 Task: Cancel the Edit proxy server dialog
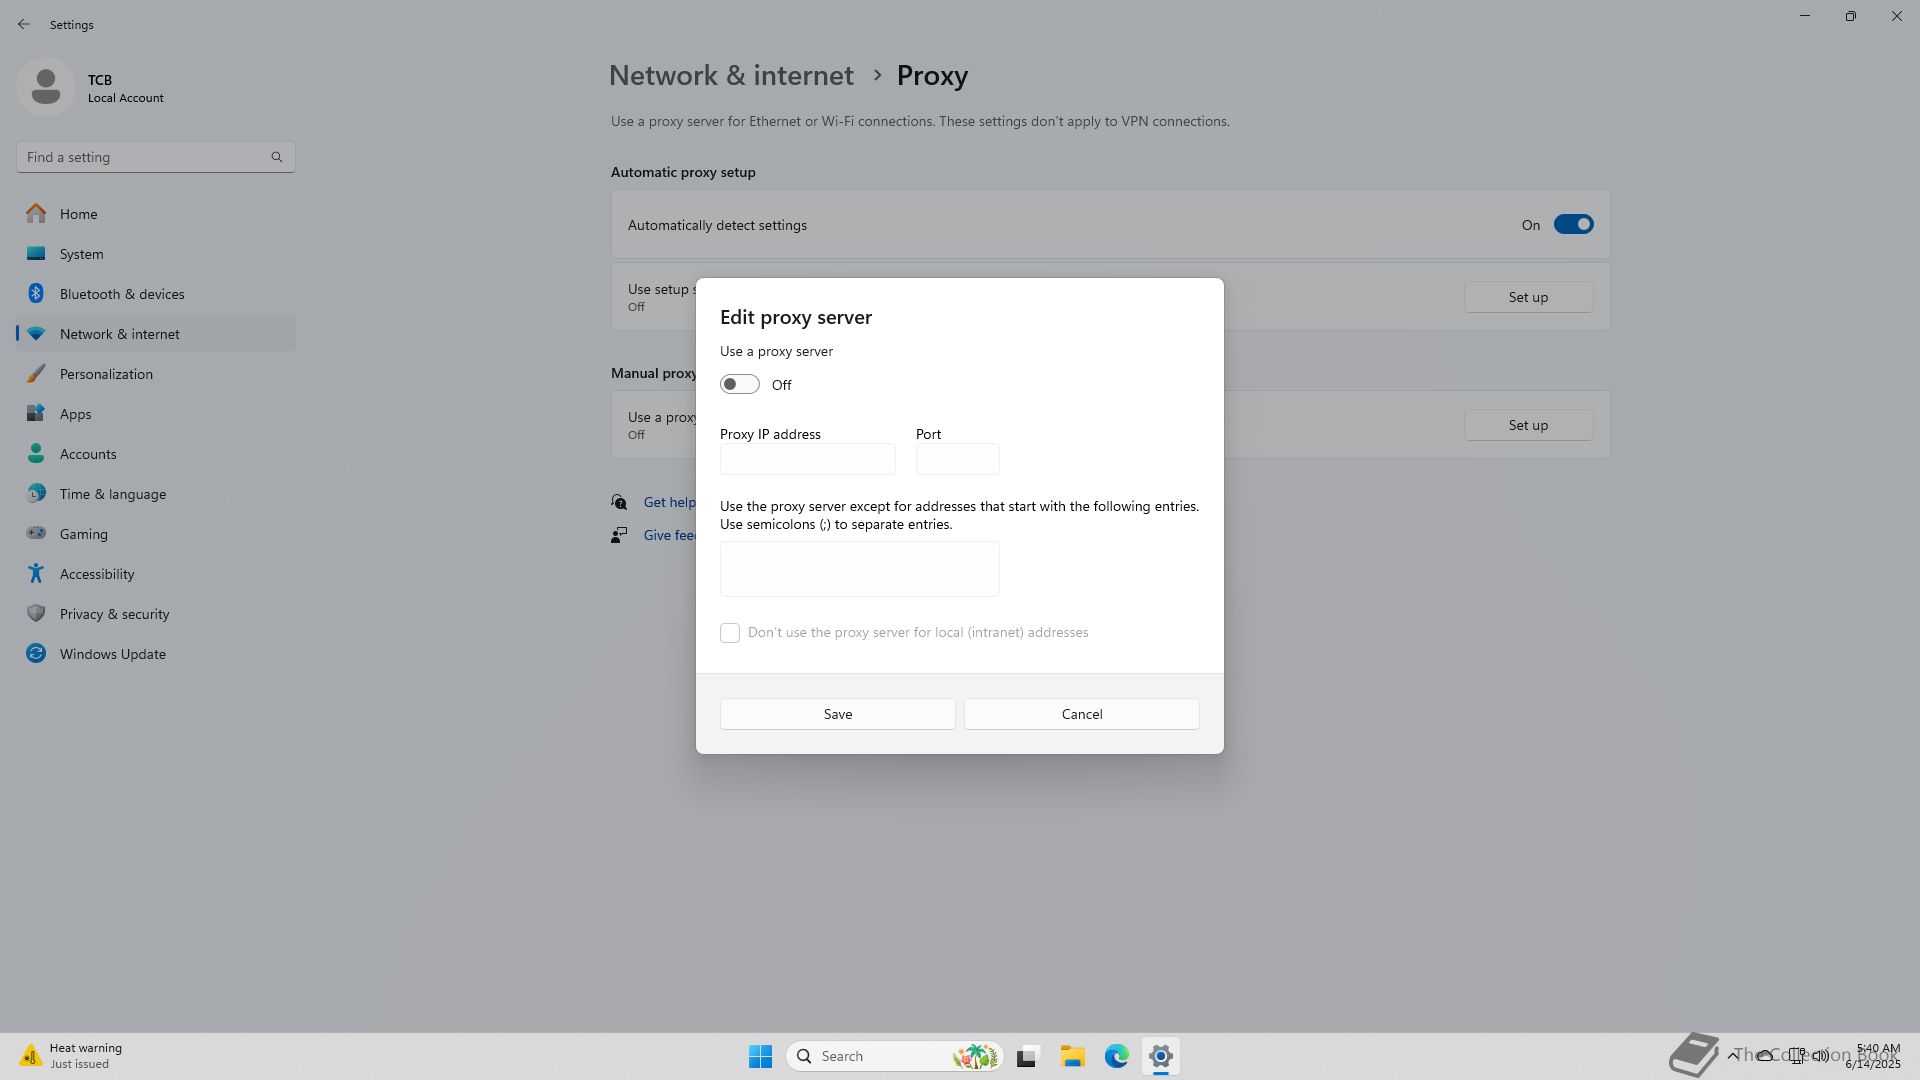pos(1081,714)
